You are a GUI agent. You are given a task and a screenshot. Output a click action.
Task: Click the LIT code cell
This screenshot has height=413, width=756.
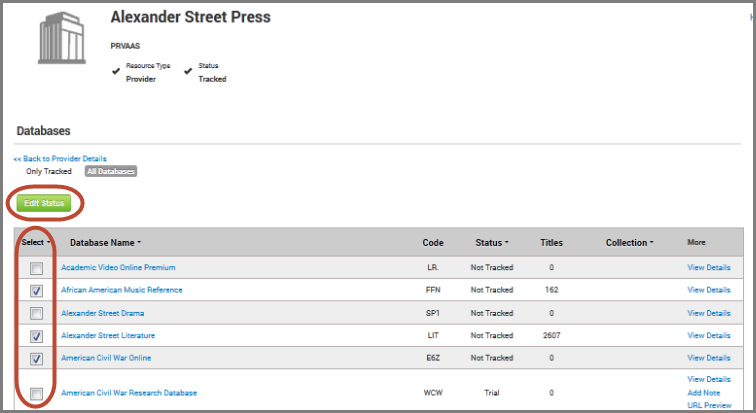tap(433, 335)
